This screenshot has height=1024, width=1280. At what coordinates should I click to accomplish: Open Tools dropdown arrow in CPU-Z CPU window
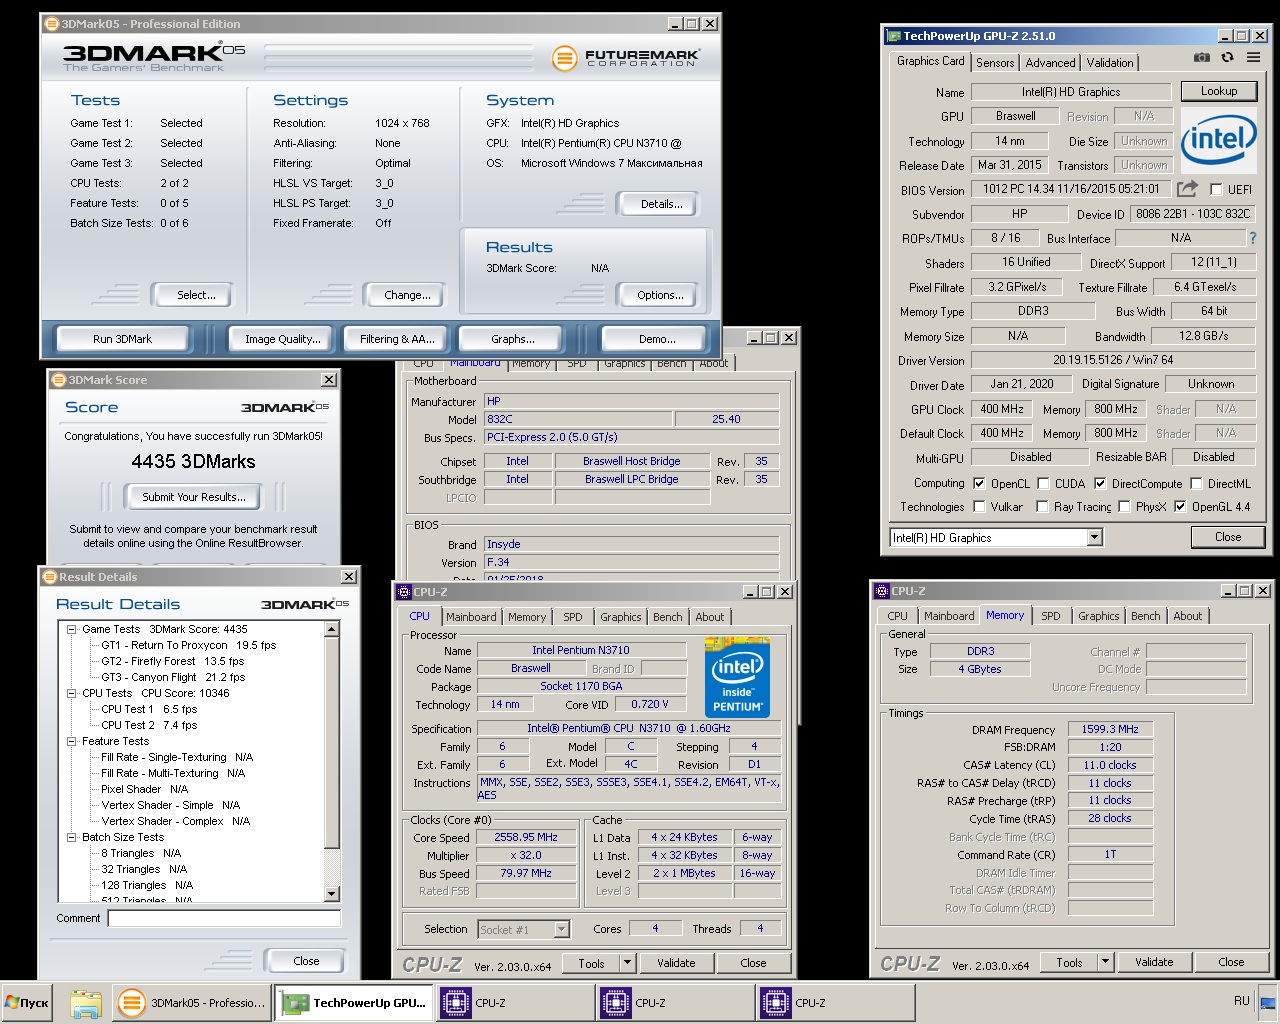pyautogui.click(x=627, y=963)
